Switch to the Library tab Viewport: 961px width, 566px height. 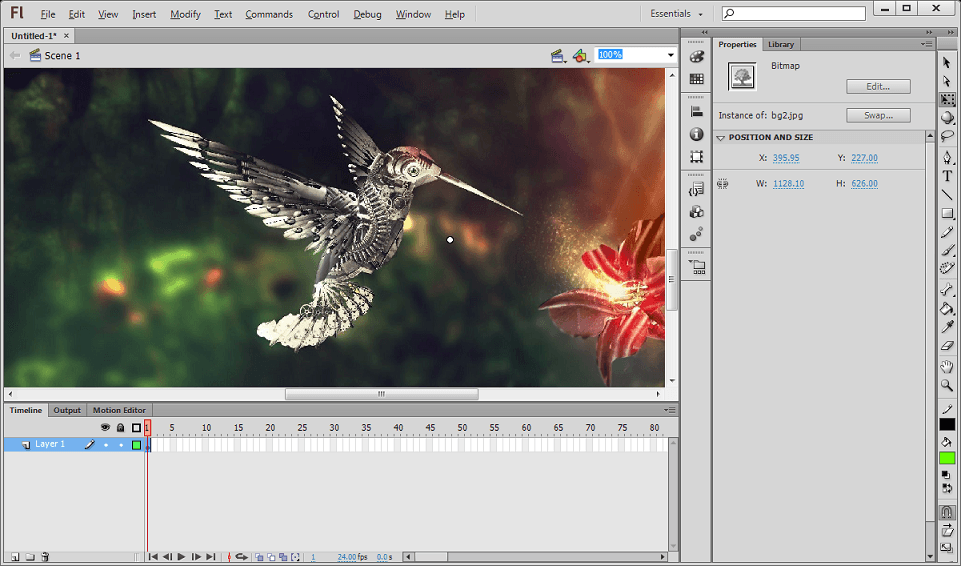click(781, 45)
